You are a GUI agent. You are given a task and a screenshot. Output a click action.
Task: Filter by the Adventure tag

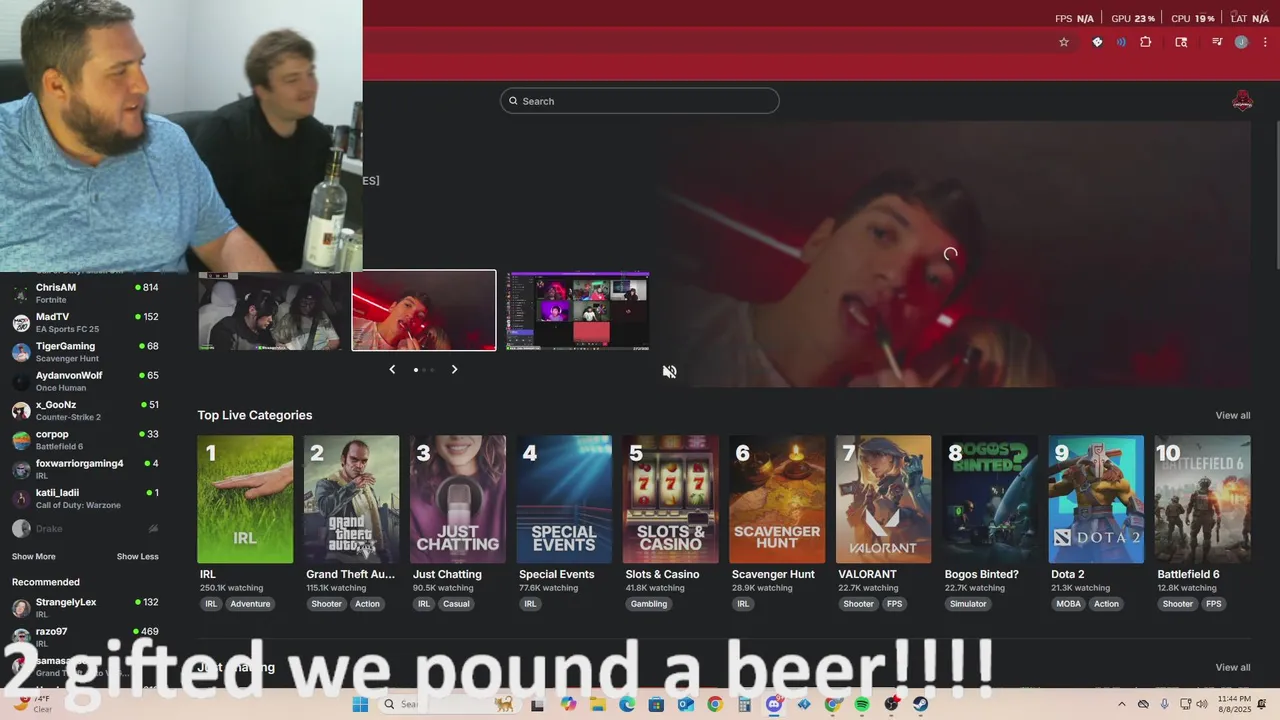click(250, 604)
